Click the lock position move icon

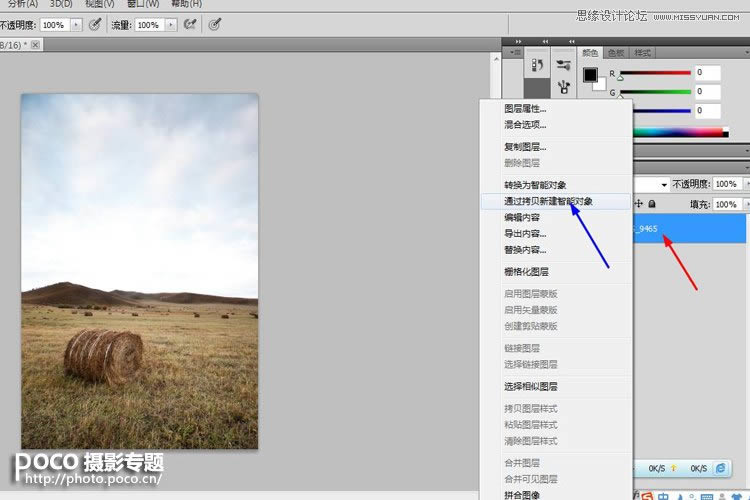click(x=638, y=204)
